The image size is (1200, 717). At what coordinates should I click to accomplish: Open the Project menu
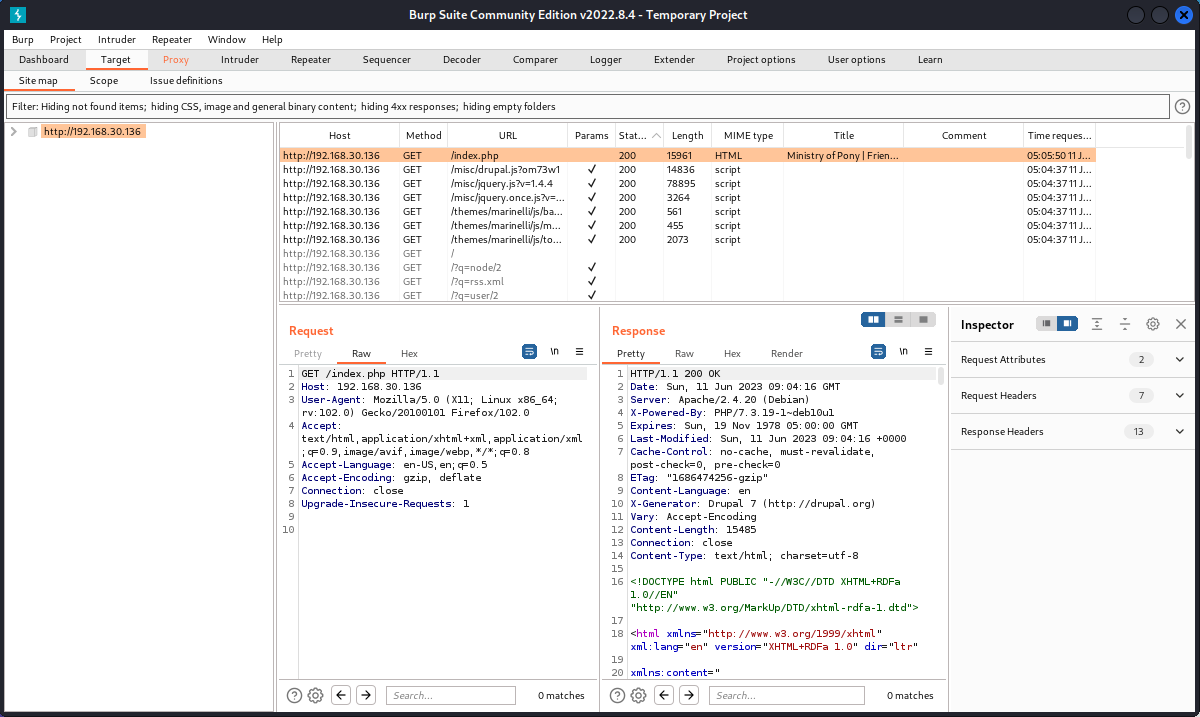click(x=66, y=39)
